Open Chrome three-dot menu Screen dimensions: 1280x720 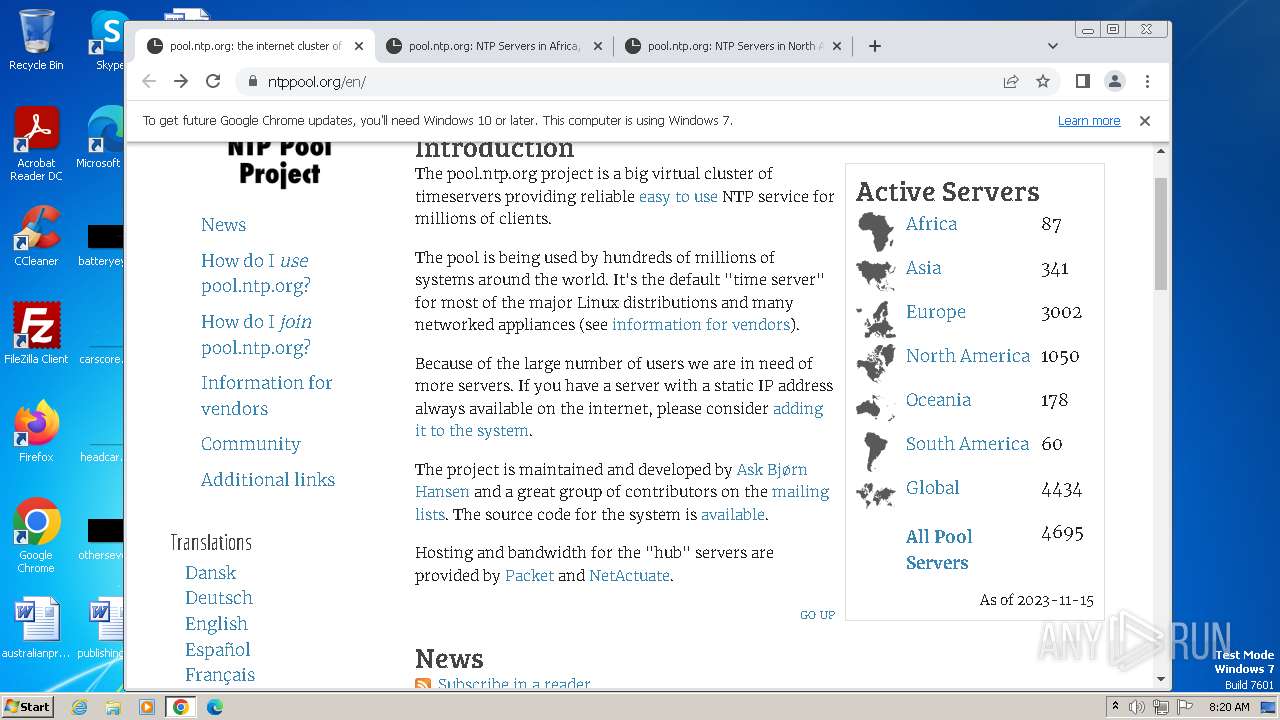click(x=1147, y=81)
